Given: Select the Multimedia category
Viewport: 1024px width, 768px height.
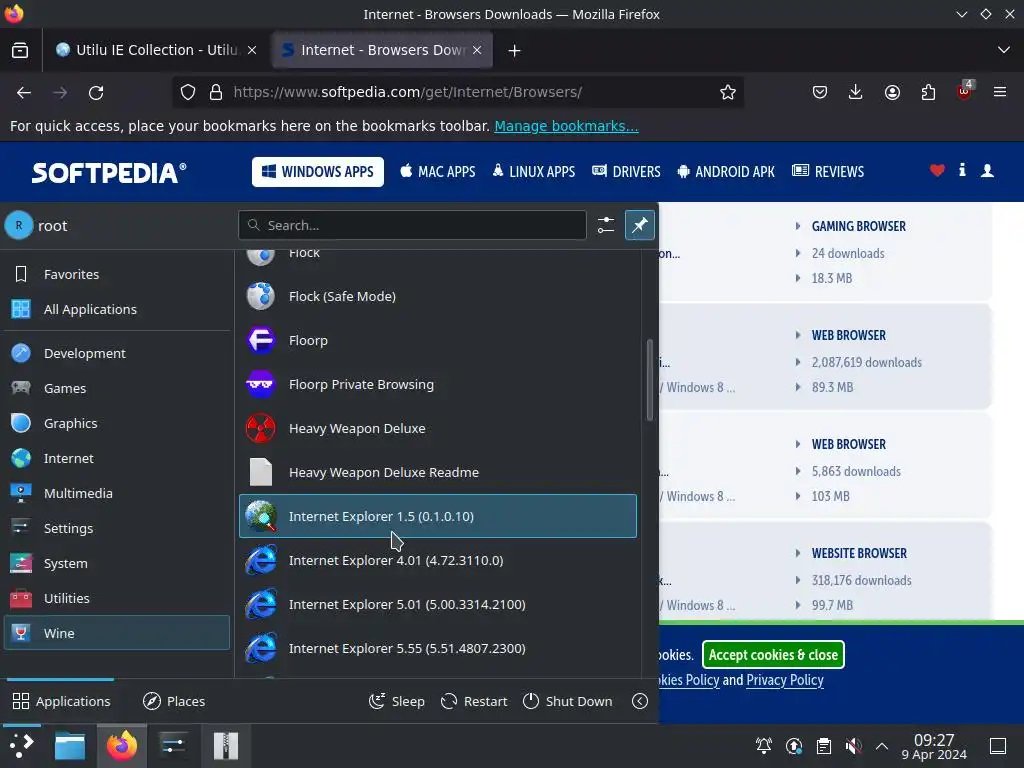Looking at the screenshot, I should point(116,494).
